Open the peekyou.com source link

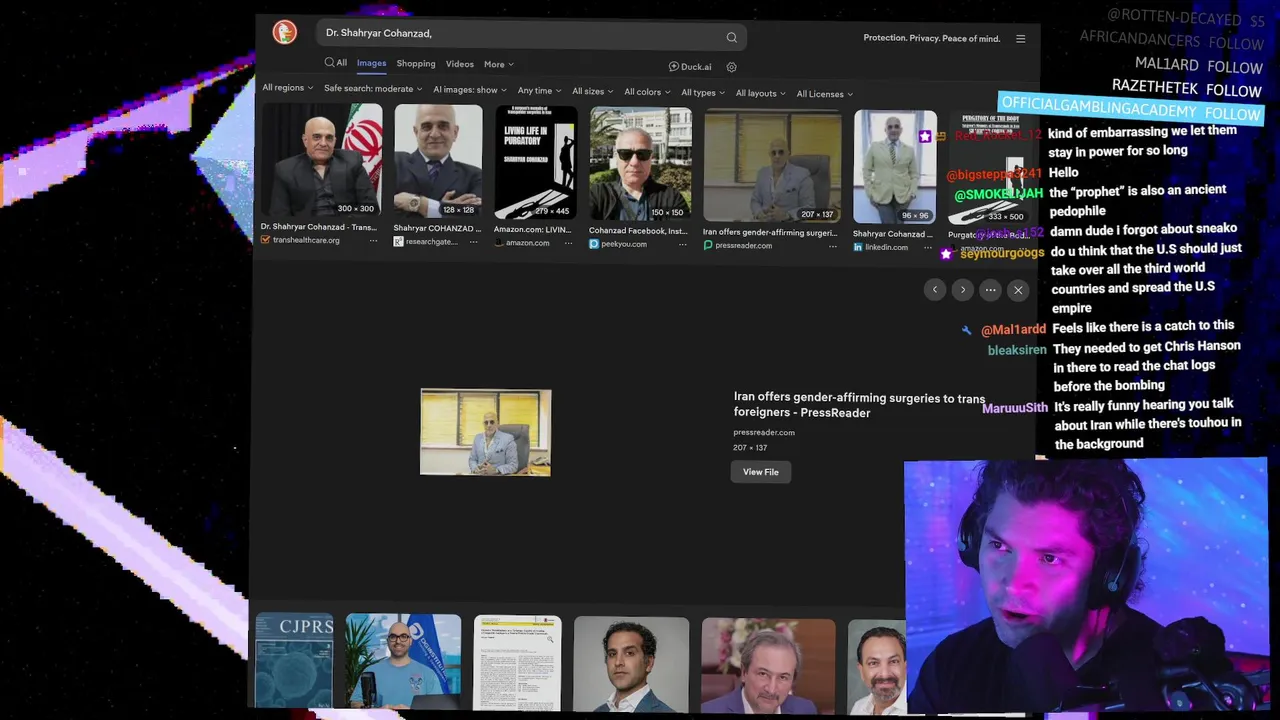pos(624,244)
